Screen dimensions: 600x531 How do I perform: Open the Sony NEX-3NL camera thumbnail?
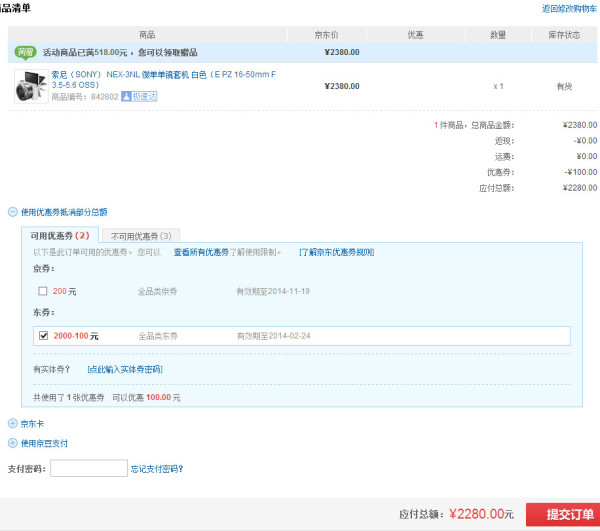coord(31,86)
